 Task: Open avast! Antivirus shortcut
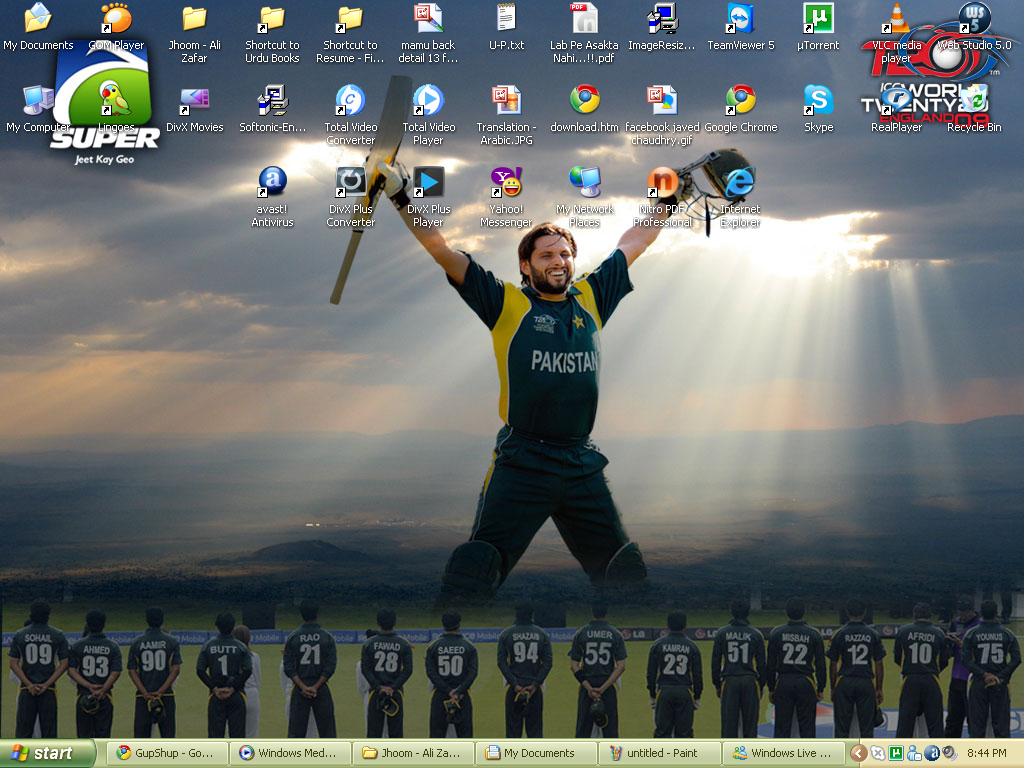click(272, 184)
